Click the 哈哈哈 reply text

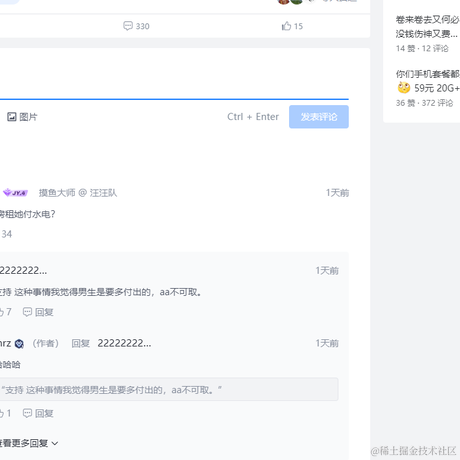[x=10, y=365]
